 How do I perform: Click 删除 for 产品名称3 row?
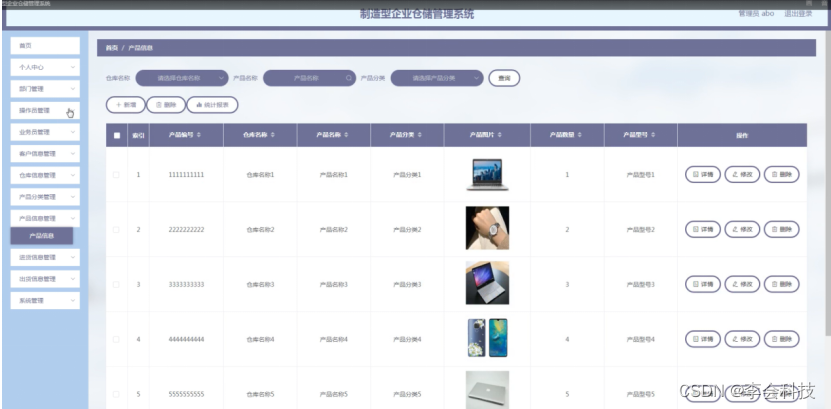tap(782, 284)
